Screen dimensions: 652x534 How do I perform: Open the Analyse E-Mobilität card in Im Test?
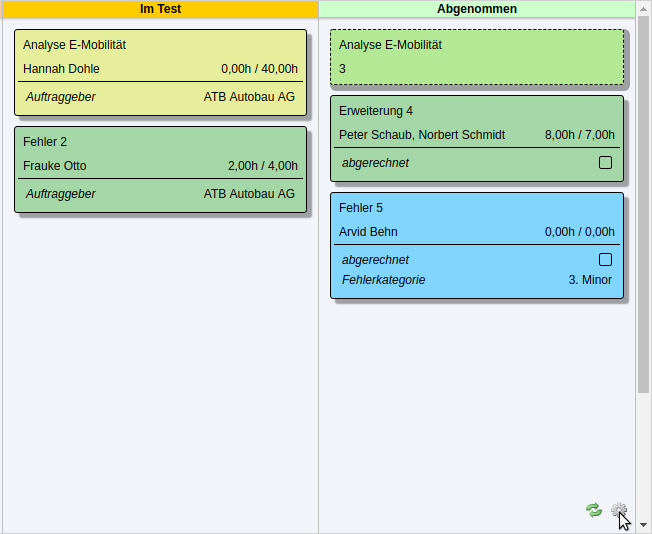(75, 45)
